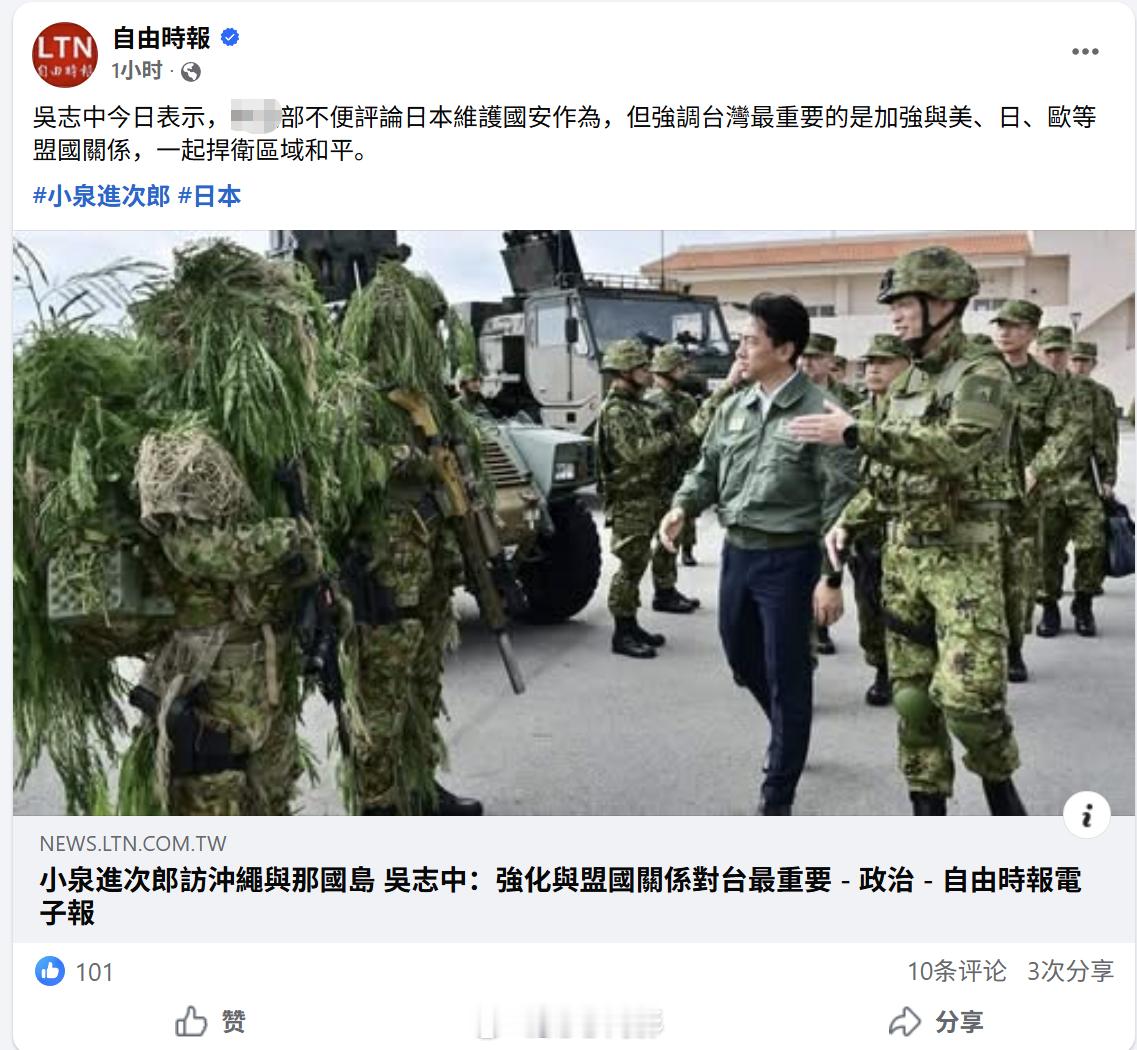Screen dimensions: 1137x1050
Task: Open the article headline about 小泉進次郎訪沖繩
Action: tap(560, 896)
